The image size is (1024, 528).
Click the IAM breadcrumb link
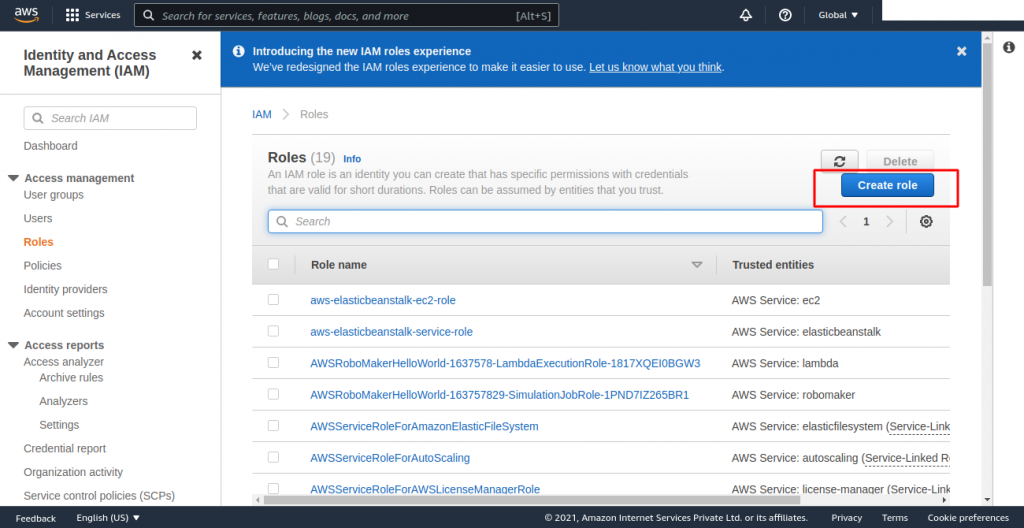[x=262, y=114]
